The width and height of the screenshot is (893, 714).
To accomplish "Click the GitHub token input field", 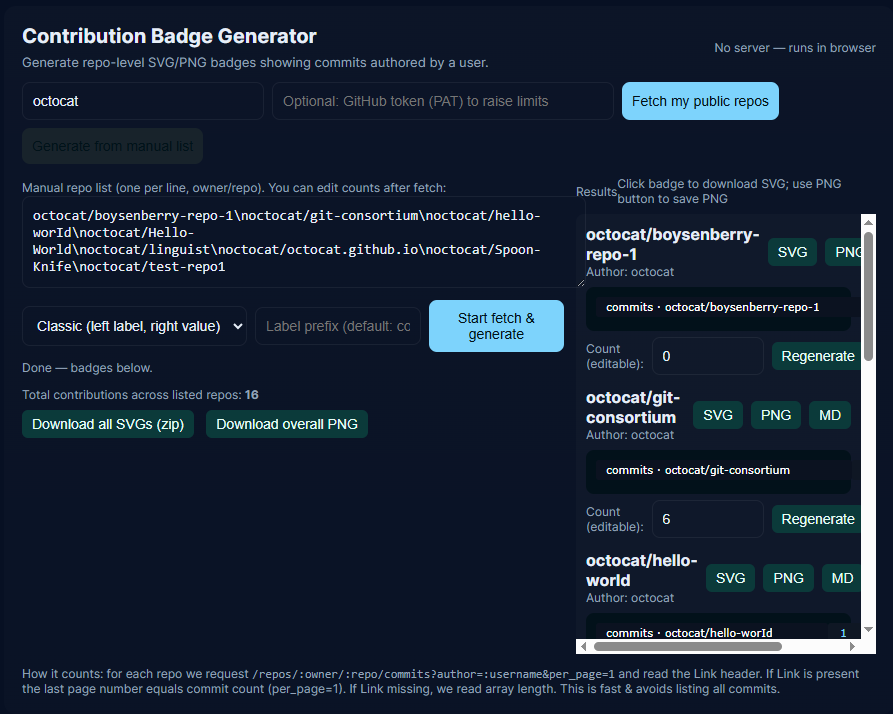I will 442,100.
